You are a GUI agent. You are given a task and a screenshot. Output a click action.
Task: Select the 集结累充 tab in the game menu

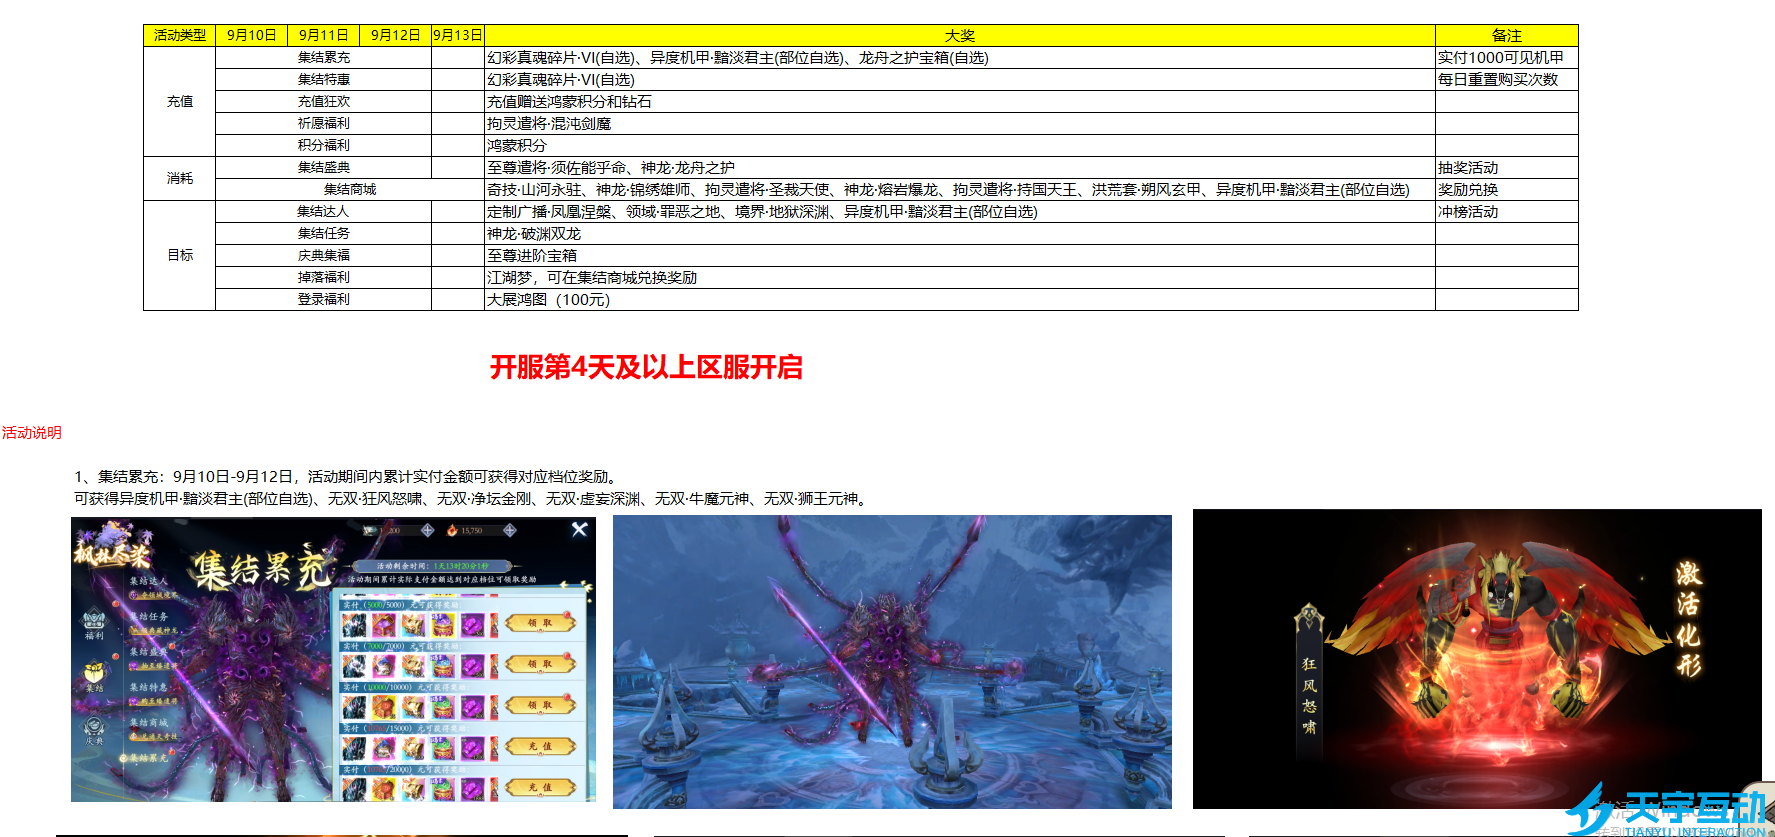tap(149, 758)
